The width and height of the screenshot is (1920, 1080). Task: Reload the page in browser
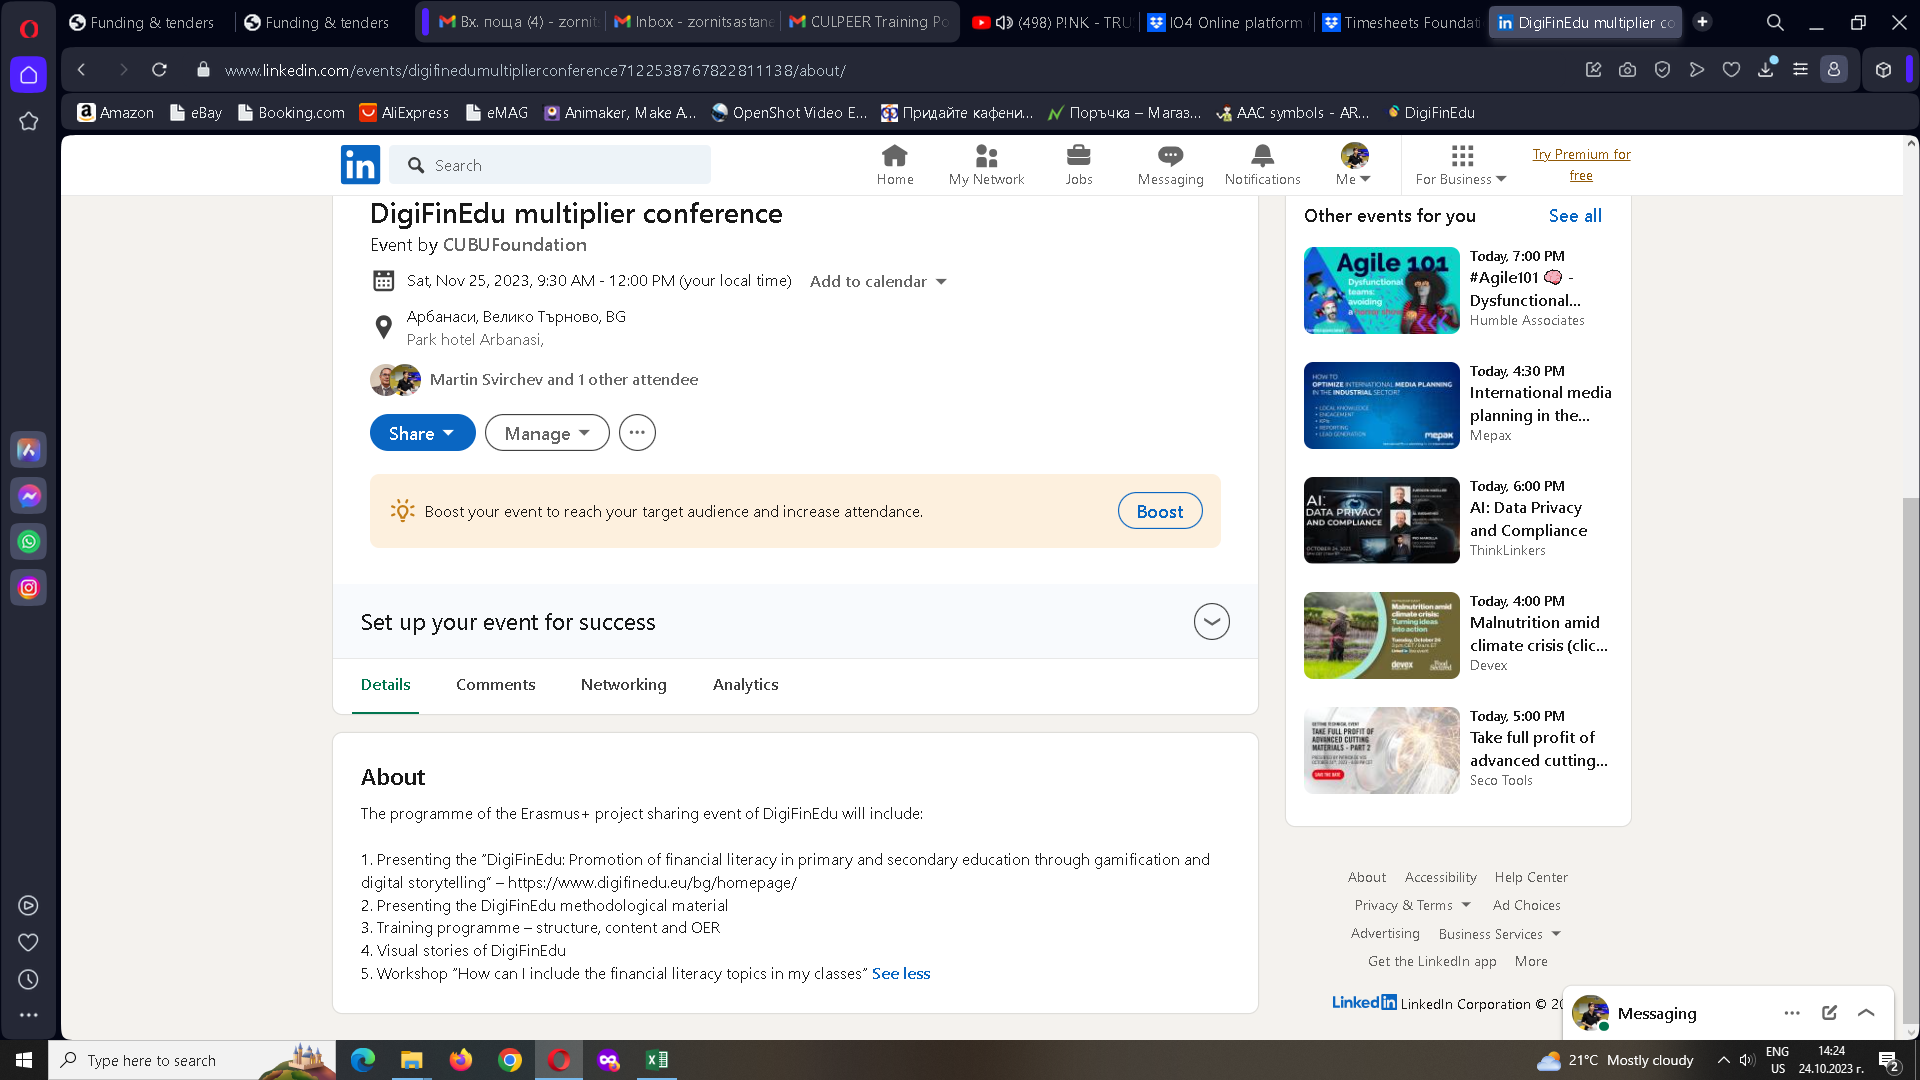point(159,70)
